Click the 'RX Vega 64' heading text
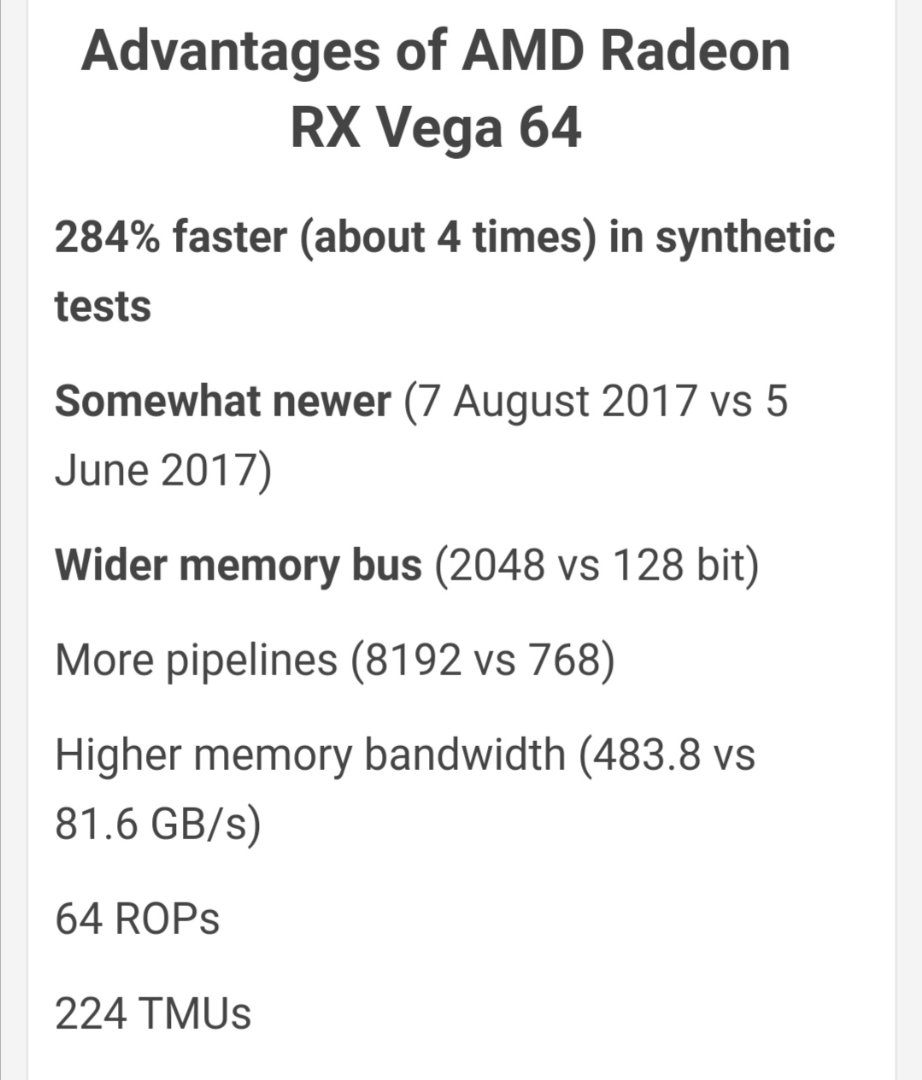The height and width of the screenshot is (1080, 922). pyautogui.click(x=435, y=128)
